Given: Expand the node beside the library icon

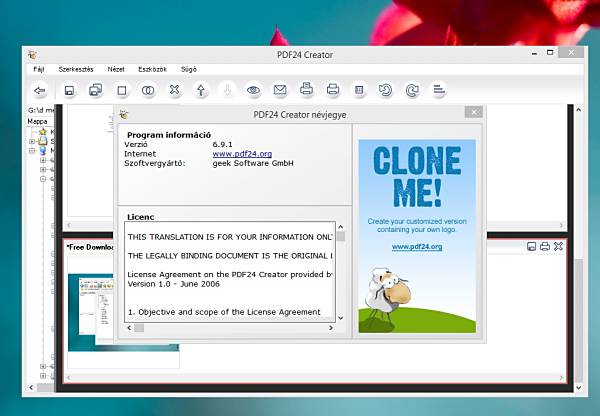Looking at the screenshot, I should click(x=32, y=141).
